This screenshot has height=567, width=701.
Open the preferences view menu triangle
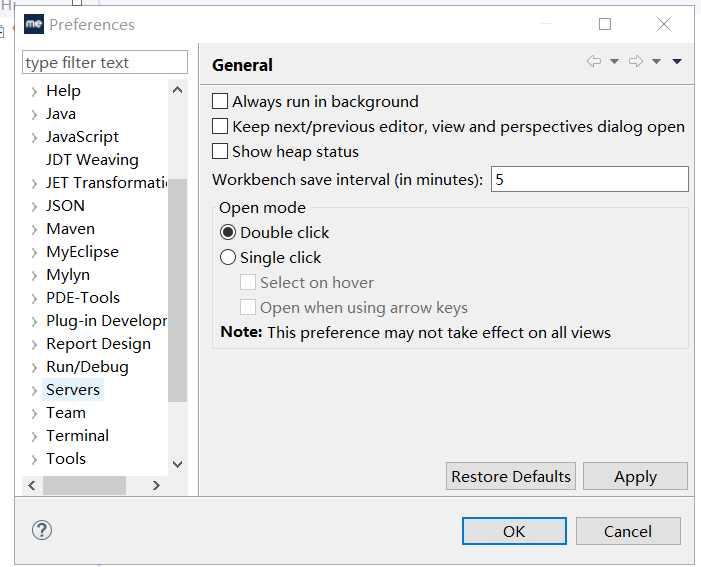pyautogui.click(x=677, y=62)
